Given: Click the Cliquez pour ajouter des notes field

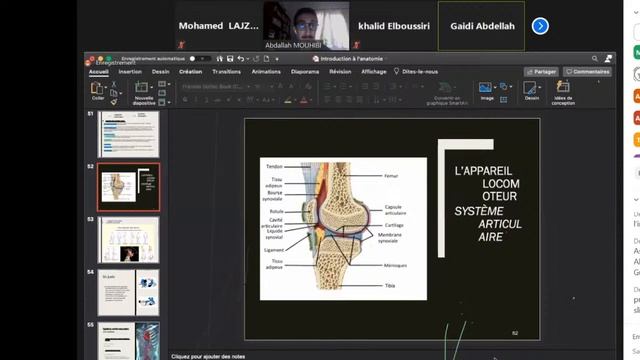Looking at the screenshot, I should point(208,356).
